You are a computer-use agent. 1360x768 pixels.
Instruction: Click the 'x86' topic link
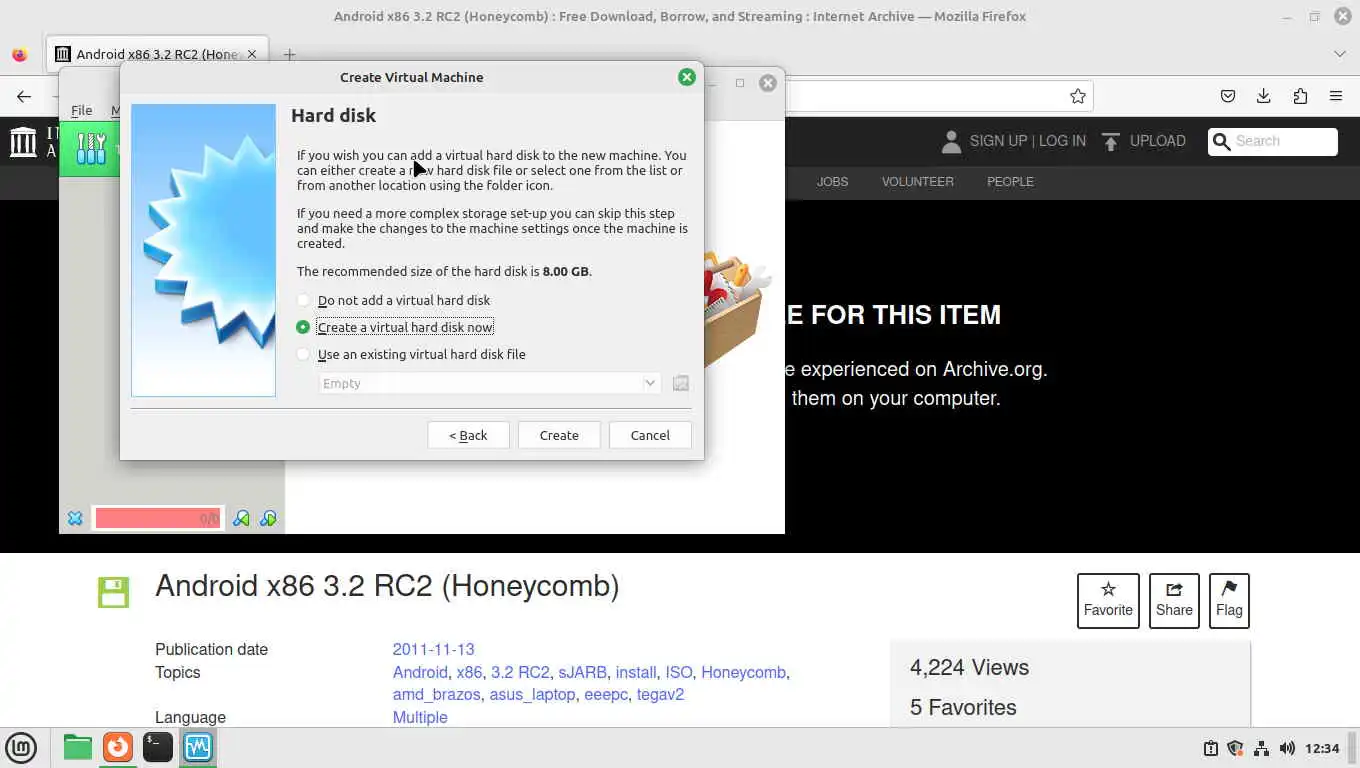[469, 672]
